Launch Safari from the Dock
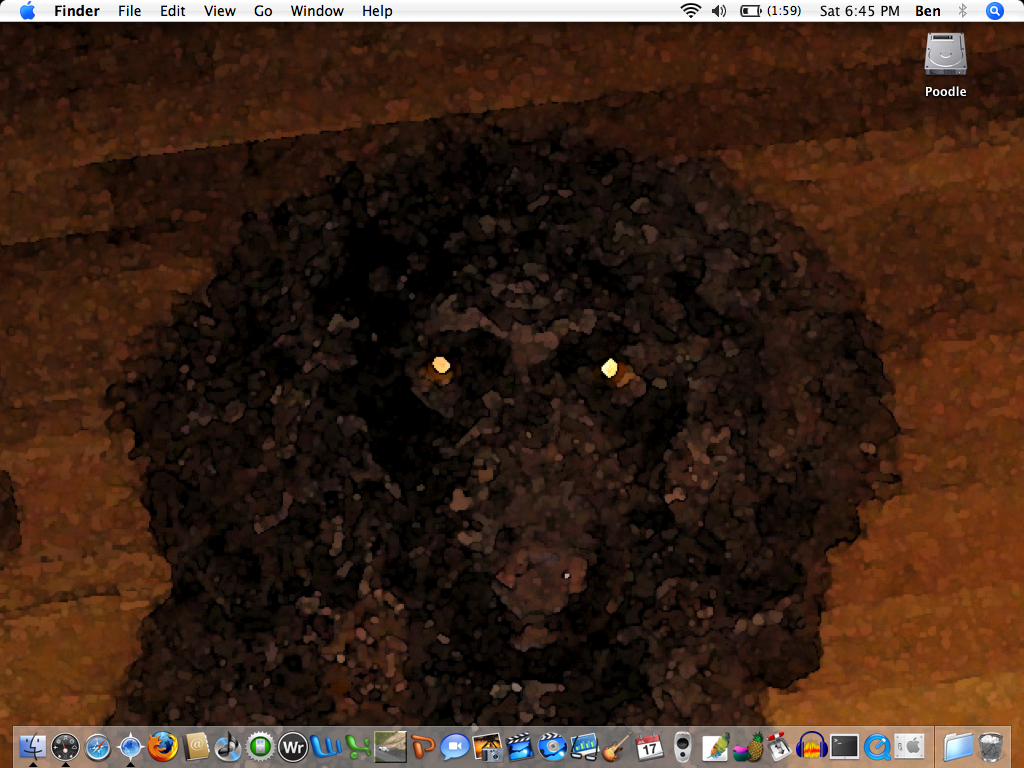Screen dimensions: 1024x768 pyautogui.click(x=98, y=747)
